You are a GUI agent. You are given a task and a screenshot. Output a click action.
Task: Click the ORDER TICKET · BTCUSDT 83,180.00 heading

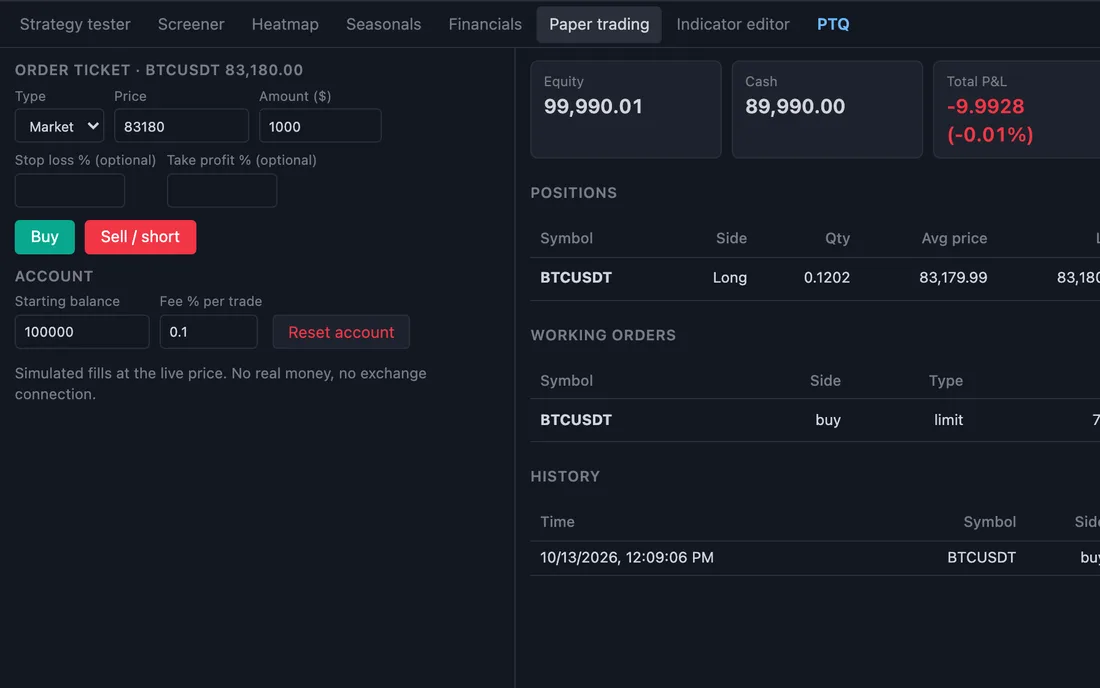[x=159, y=70]
